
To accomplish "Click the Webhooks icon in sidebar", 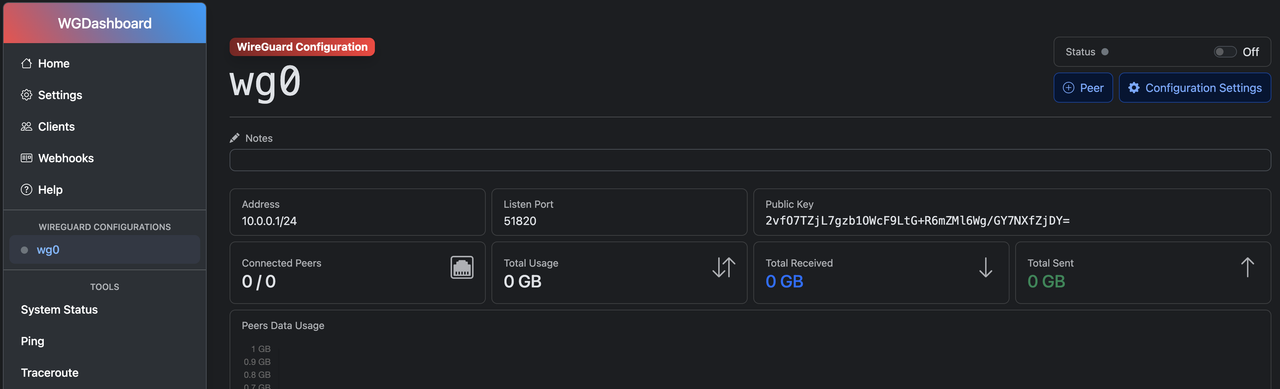I will [27, 158].
